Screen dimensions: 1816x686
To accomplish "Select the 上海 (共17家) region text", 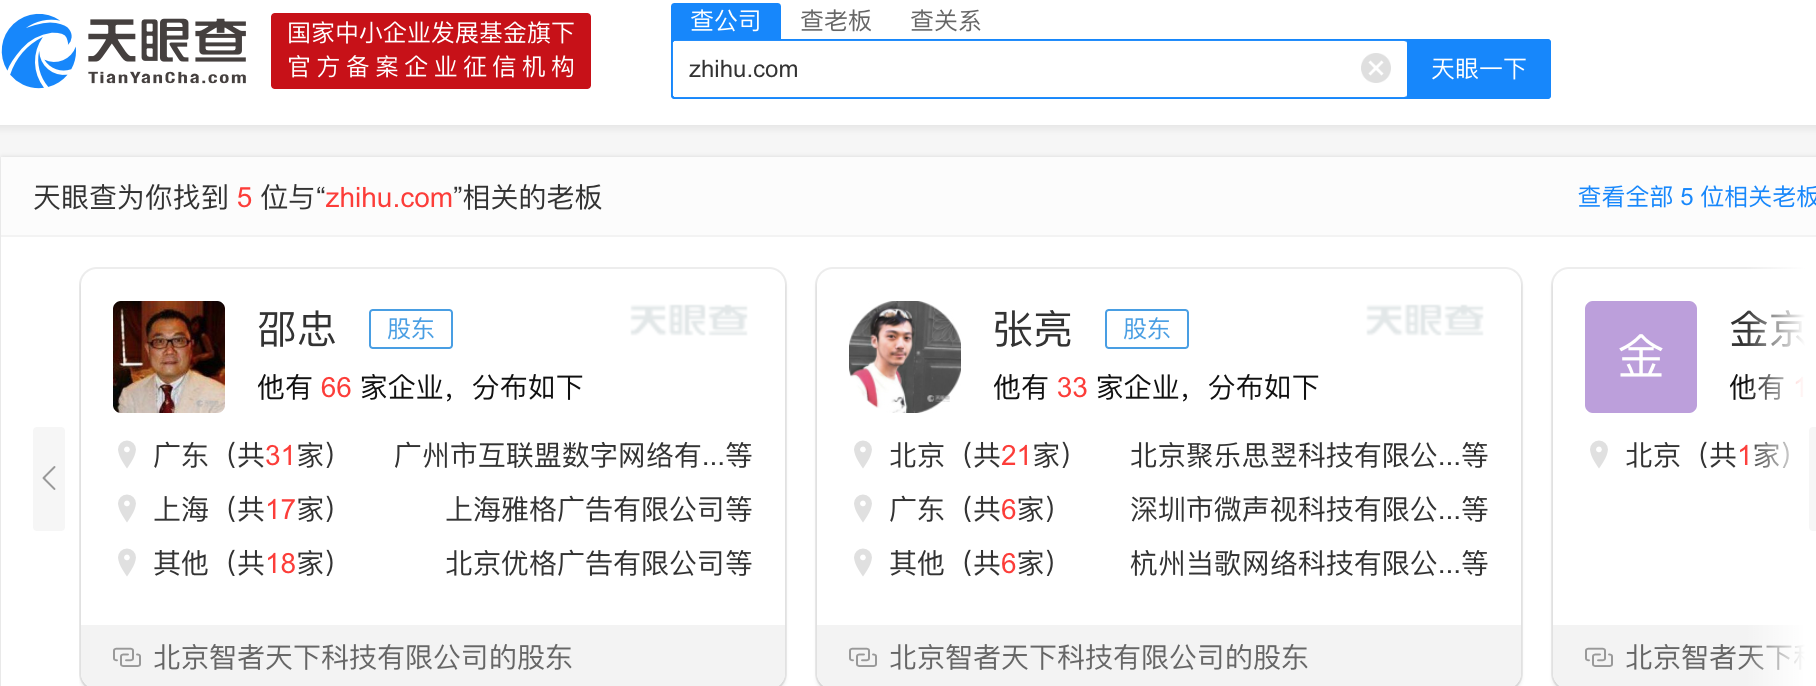I will (x=245, y=510).
